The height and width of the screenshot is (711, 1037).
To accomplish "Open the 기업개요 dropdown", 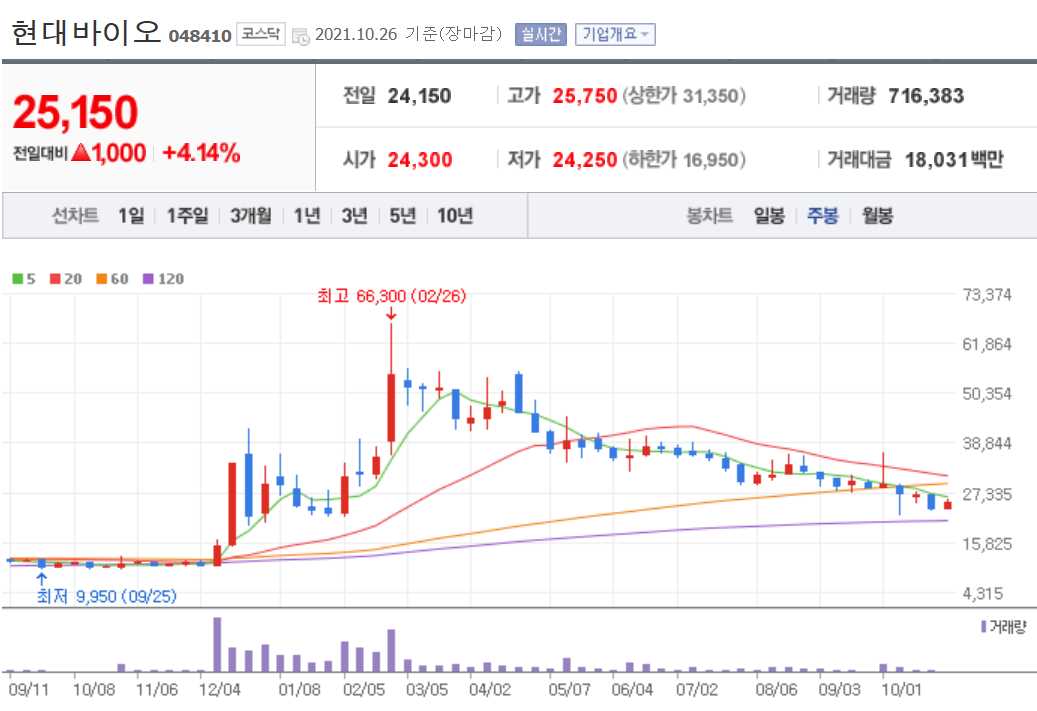I will point(615,34).
